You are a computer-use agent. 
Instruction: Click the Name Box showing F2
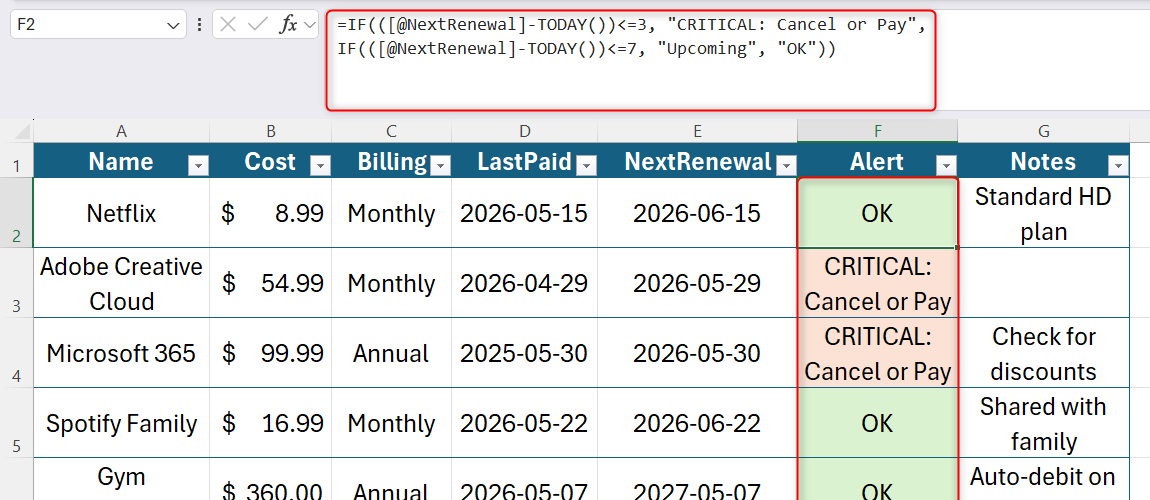click(x=98, y=25)
